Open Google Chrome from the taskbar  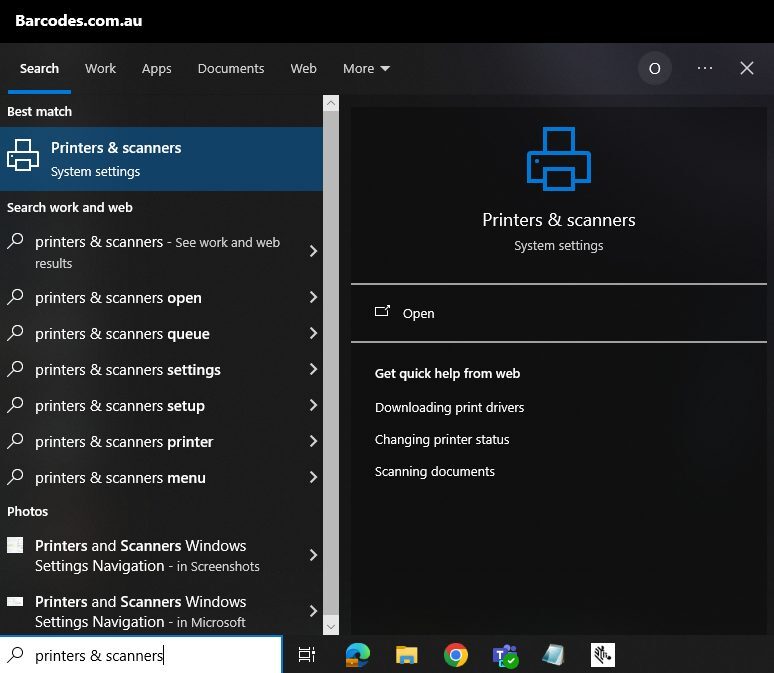point(456,655)
